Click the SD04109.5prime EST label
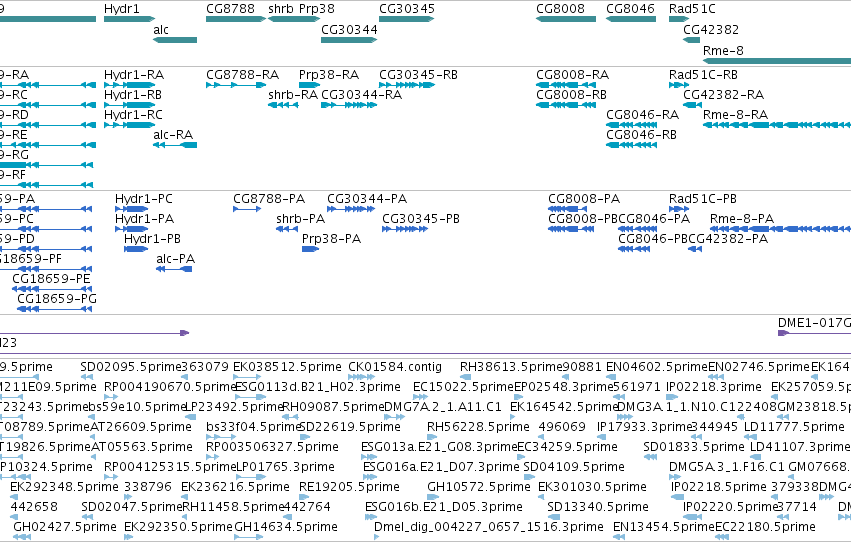Viewport: 851px width, 542px height. pos(574,467)
